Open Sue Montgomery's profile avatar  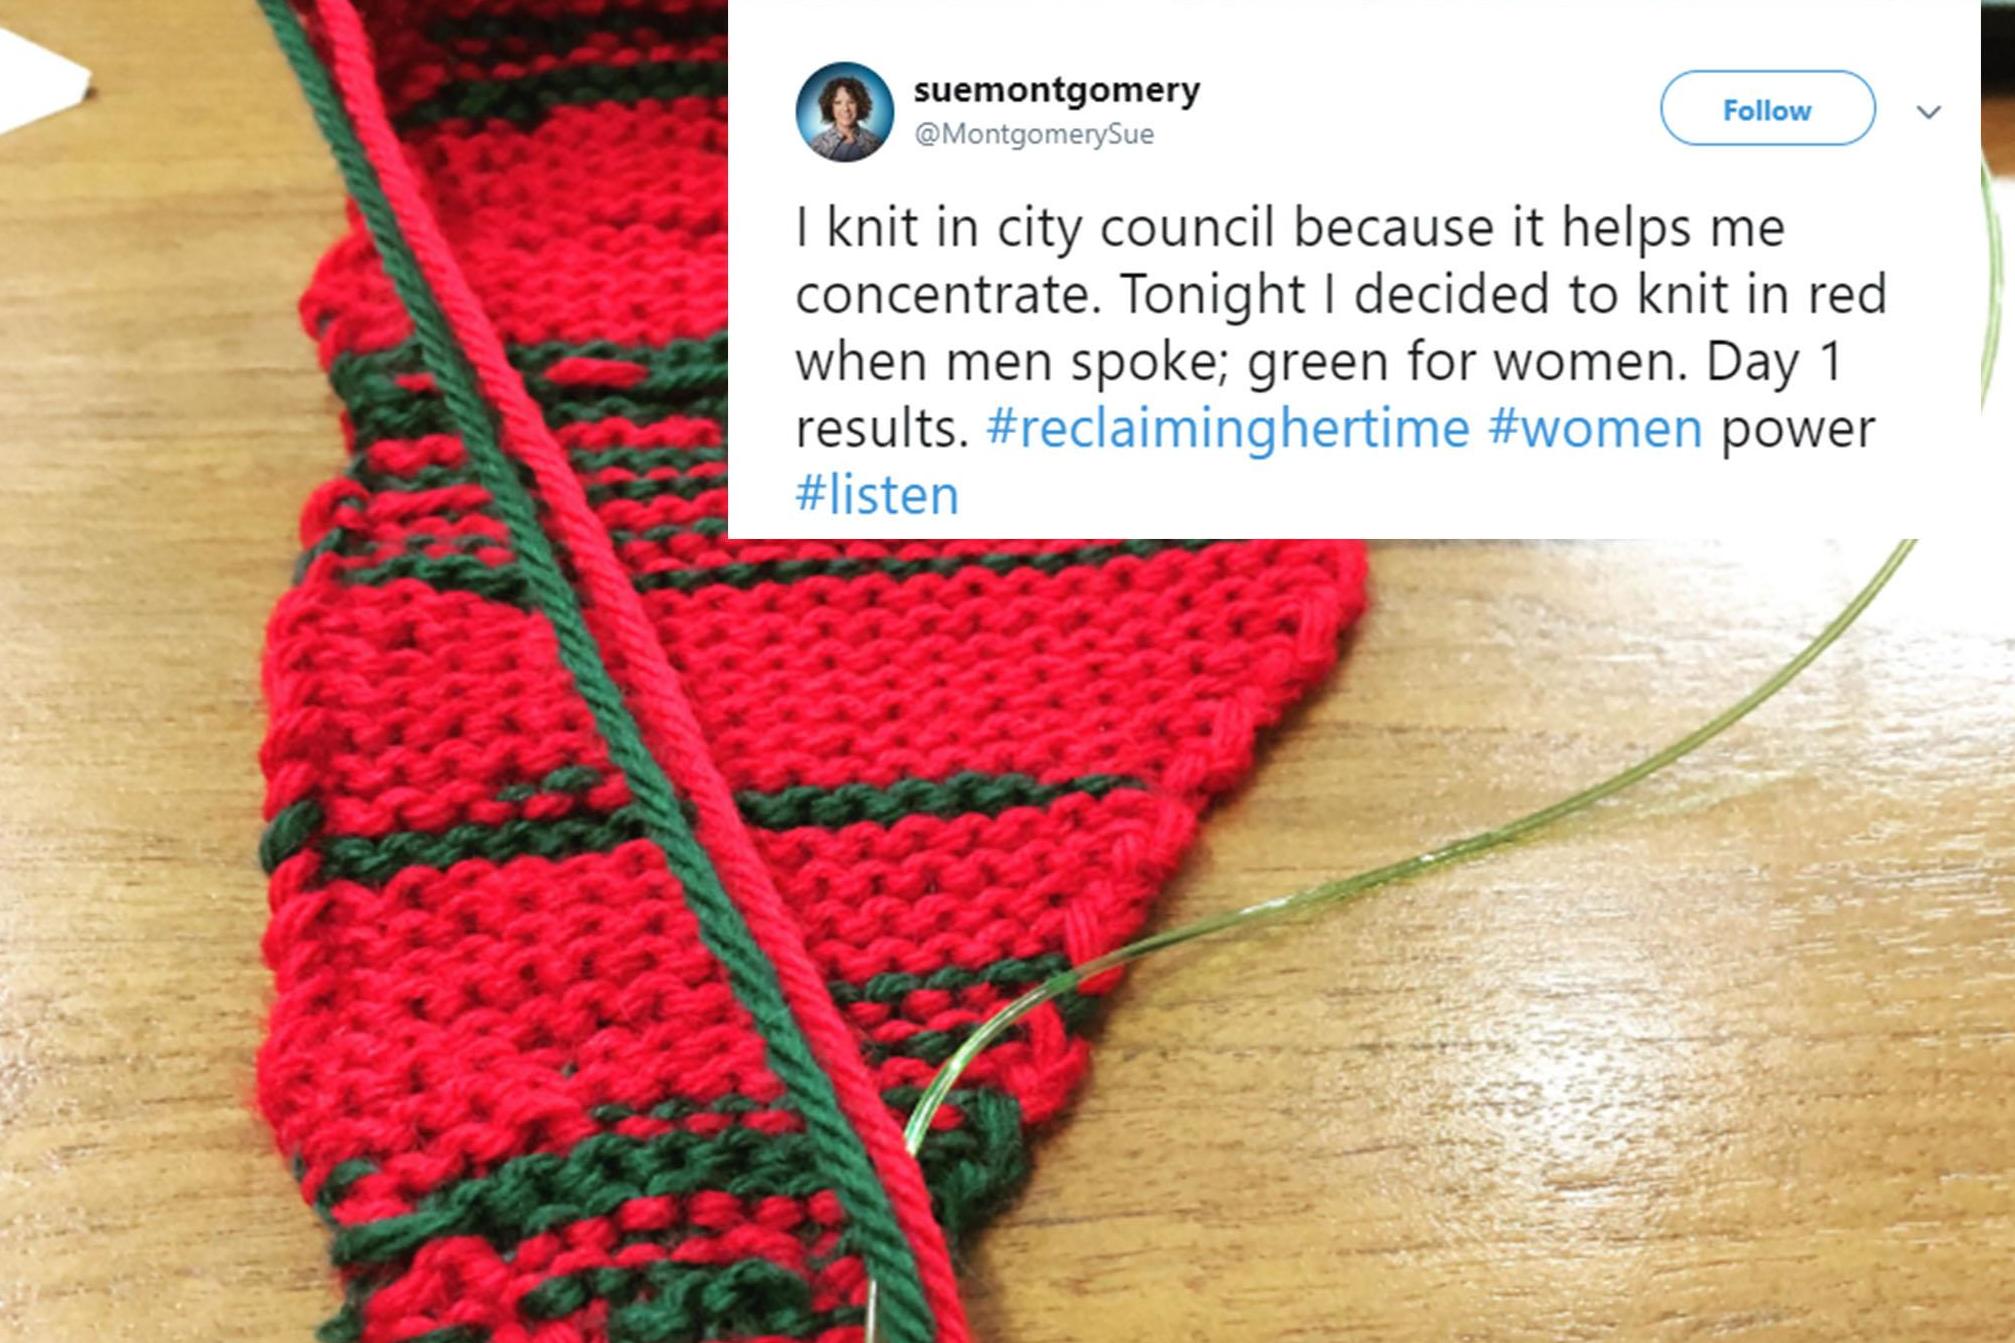844,112
